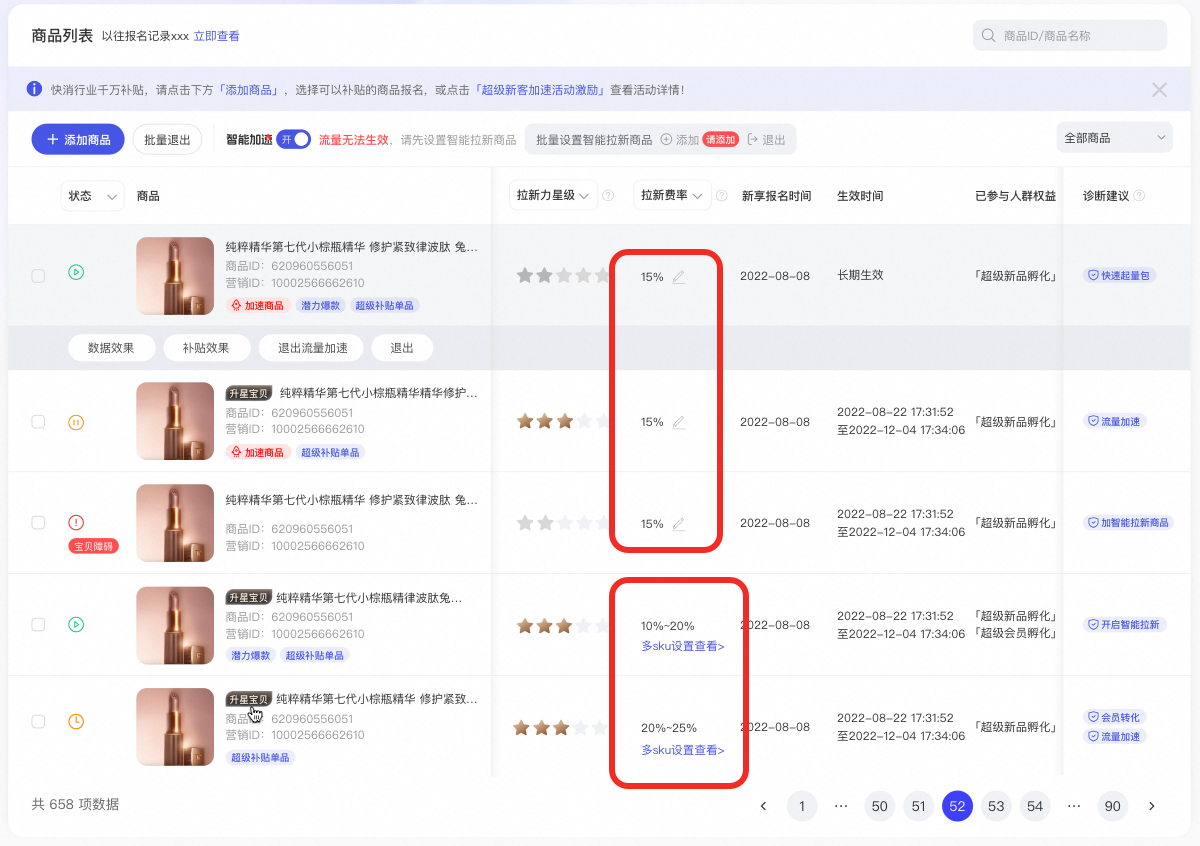This screenshot has width=1200, height=846.
Task: Tick the checkbox of the 宝贝障碍 row
Action: click(38, 523)
